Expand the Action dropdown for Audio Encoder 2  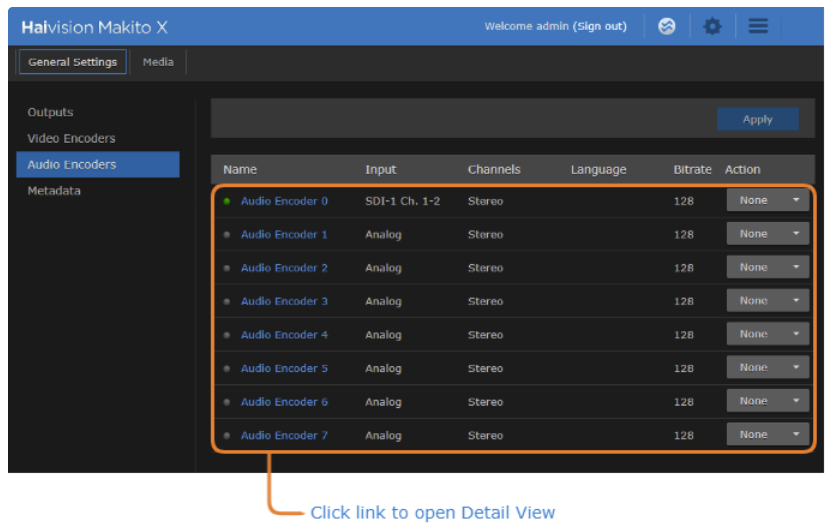tap(768, 267)
